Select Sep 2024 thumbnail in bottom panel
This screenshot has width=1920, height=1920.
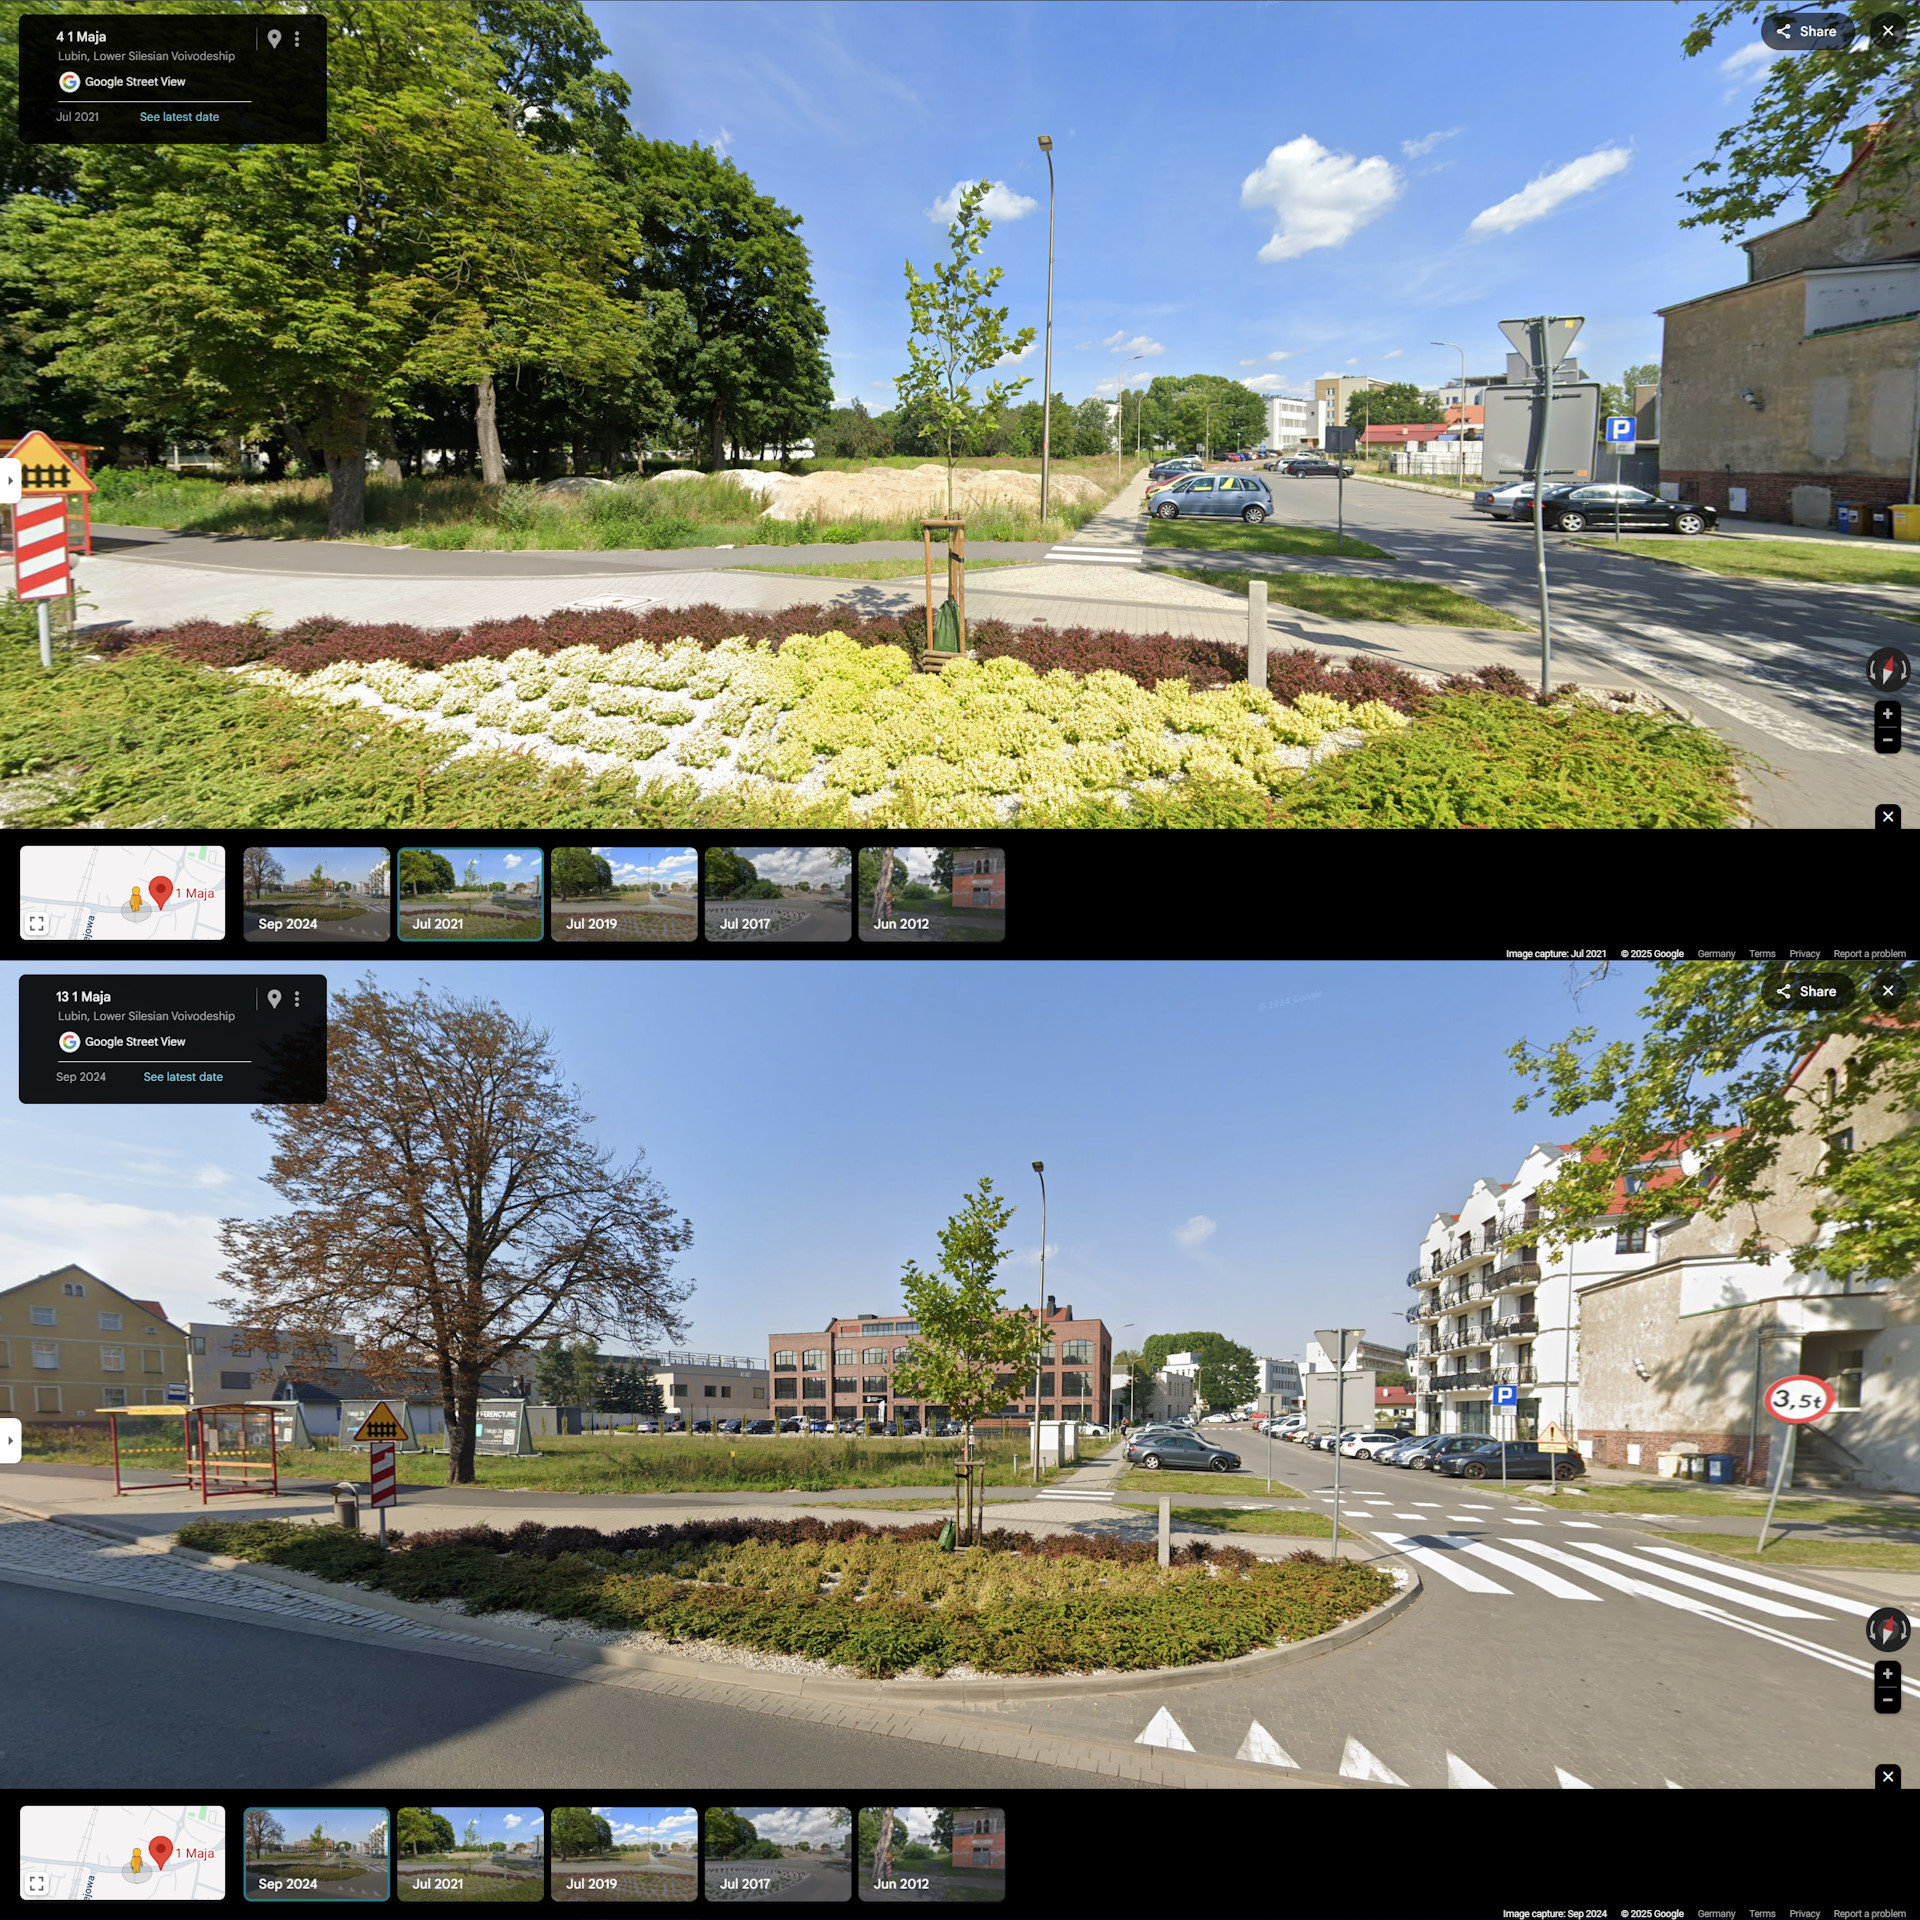[x=316, y=1854]
